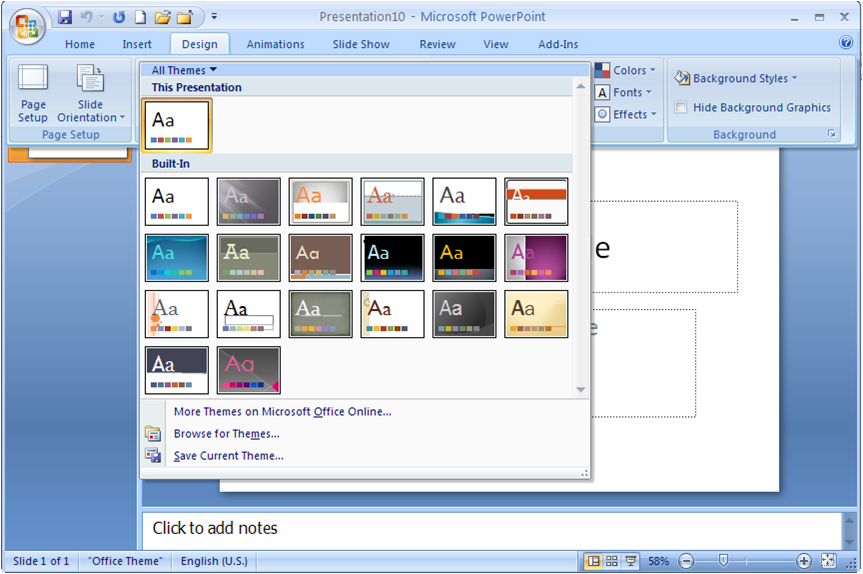Image resolution: width=863 pixels, height=574 pixels.
Task: Open the Customize Quick Access Toolbar arrow
Action: (214, 17)
